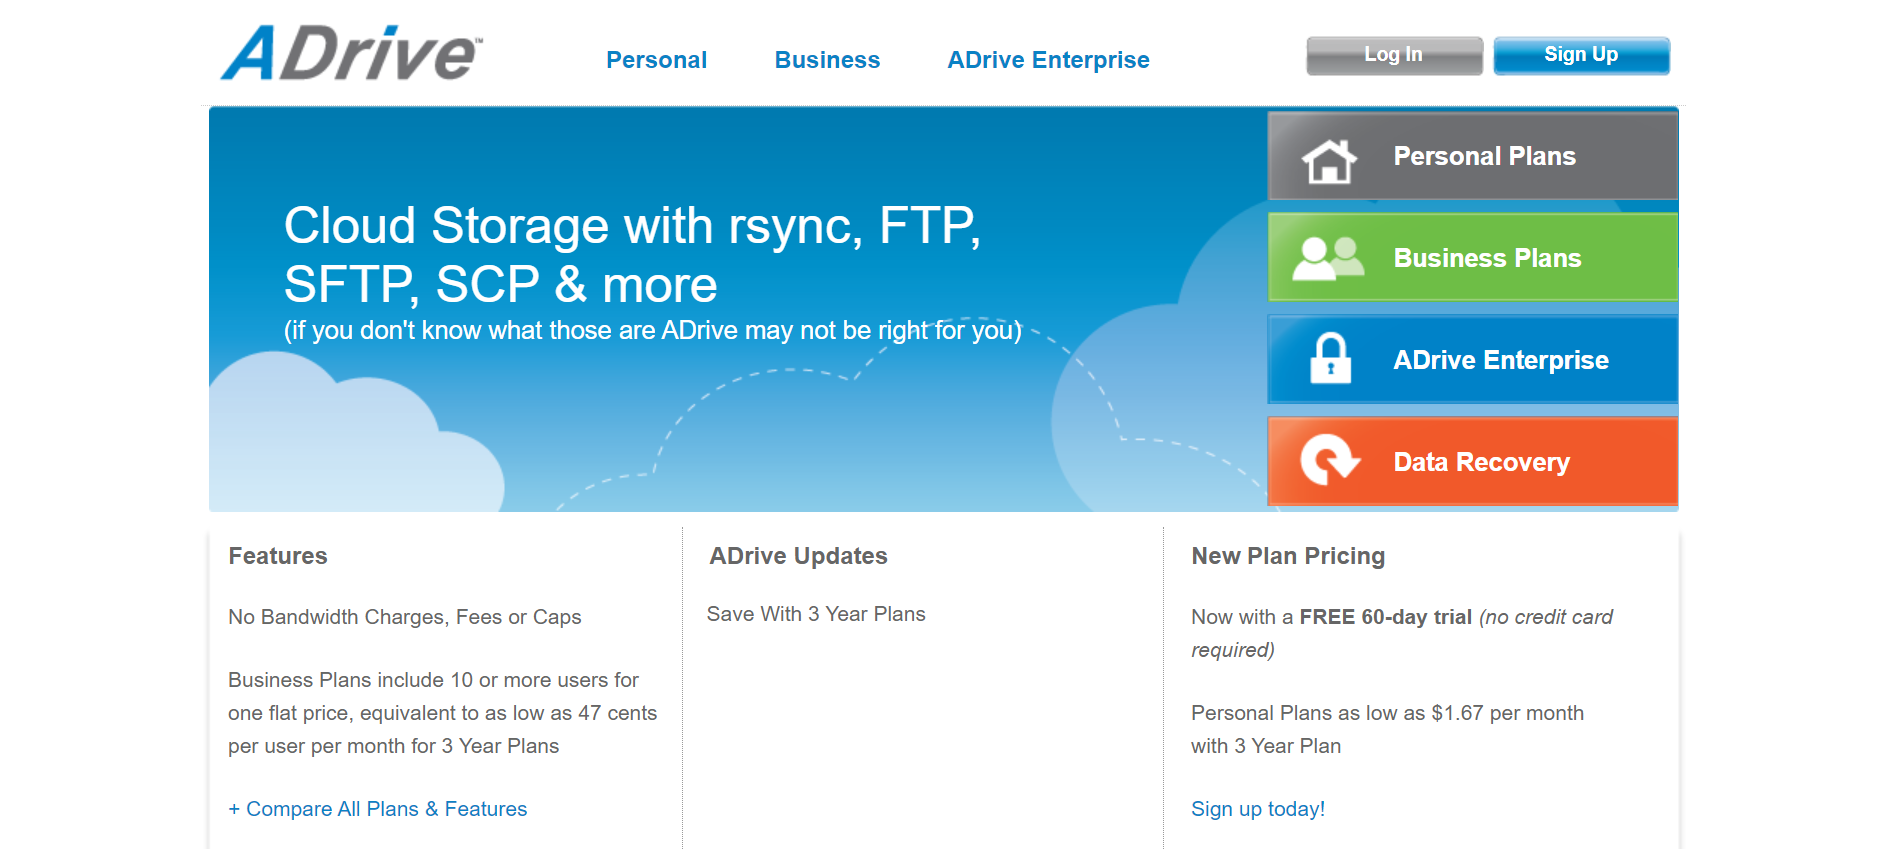Click the circular arrow Data Recovery icon
The image size is (1882, 849).
point(1329,460)
